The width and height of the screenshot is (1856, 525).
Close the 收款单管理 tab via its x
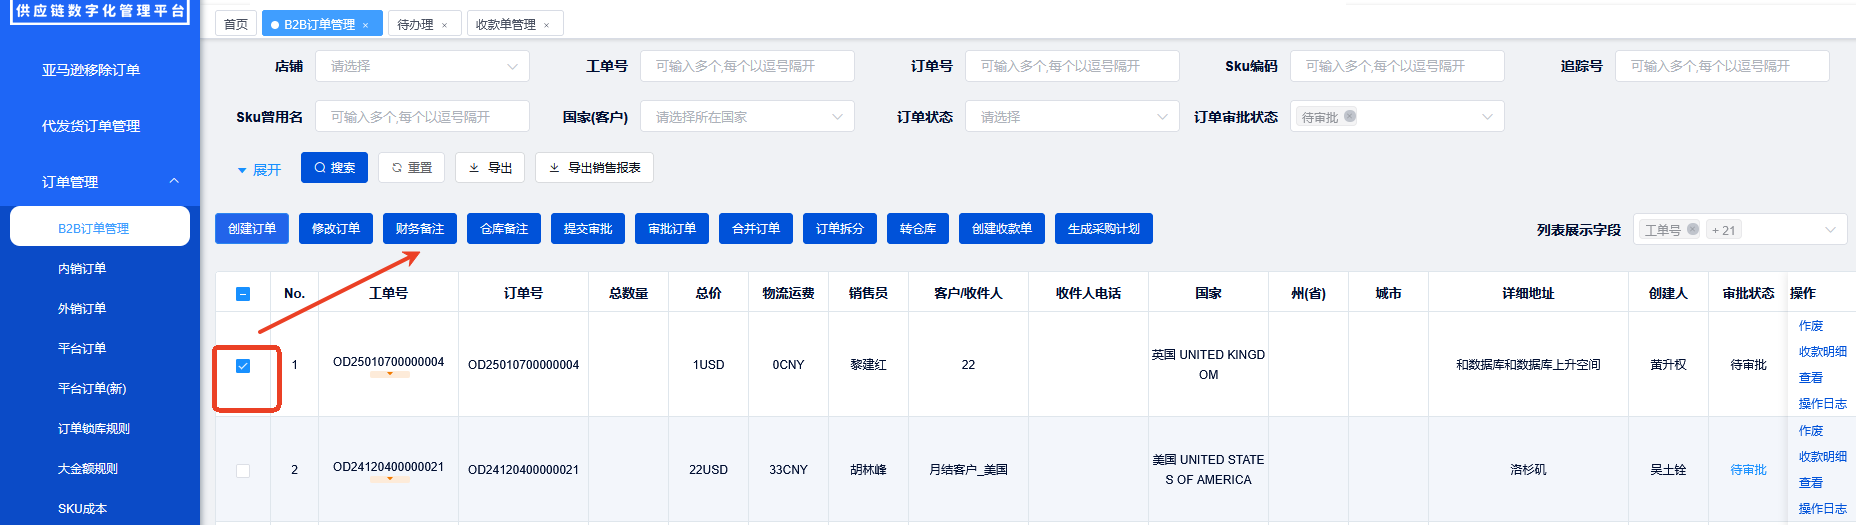pyautogui.click(x=546, y=25)
